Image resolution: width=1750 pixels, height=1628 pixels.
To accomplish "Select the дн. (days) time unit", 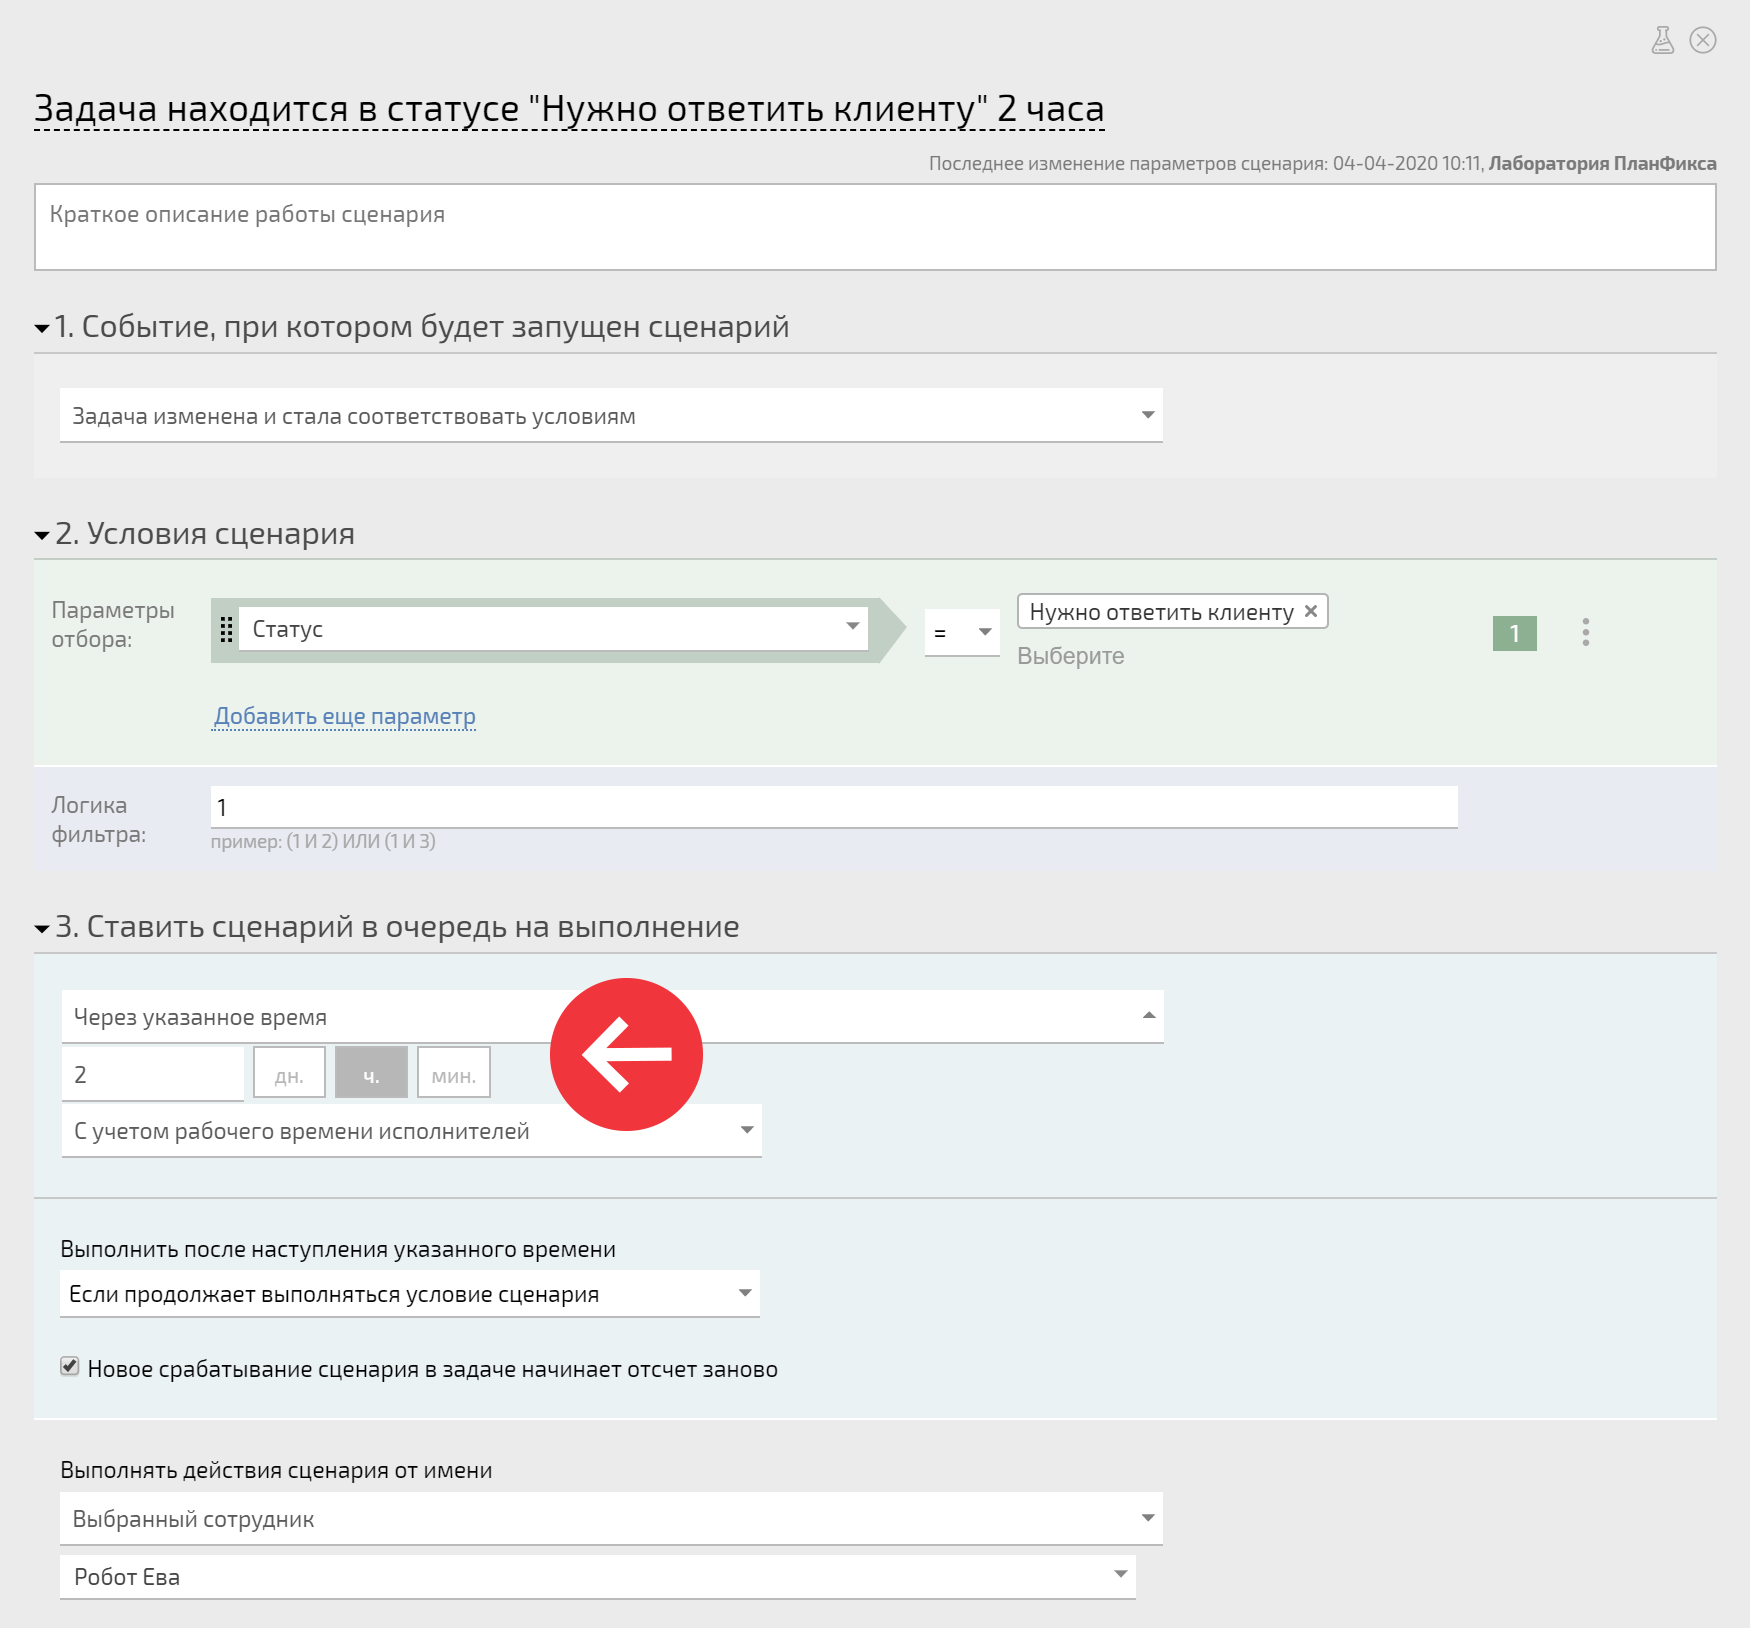I will coord(289,1073).
